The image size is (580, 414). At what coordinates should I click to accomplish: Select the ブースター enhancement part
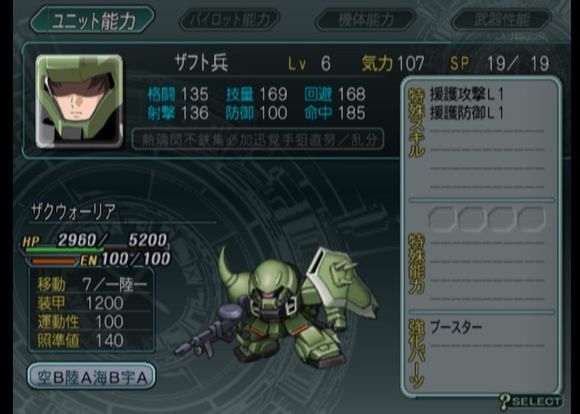point(456,327)
